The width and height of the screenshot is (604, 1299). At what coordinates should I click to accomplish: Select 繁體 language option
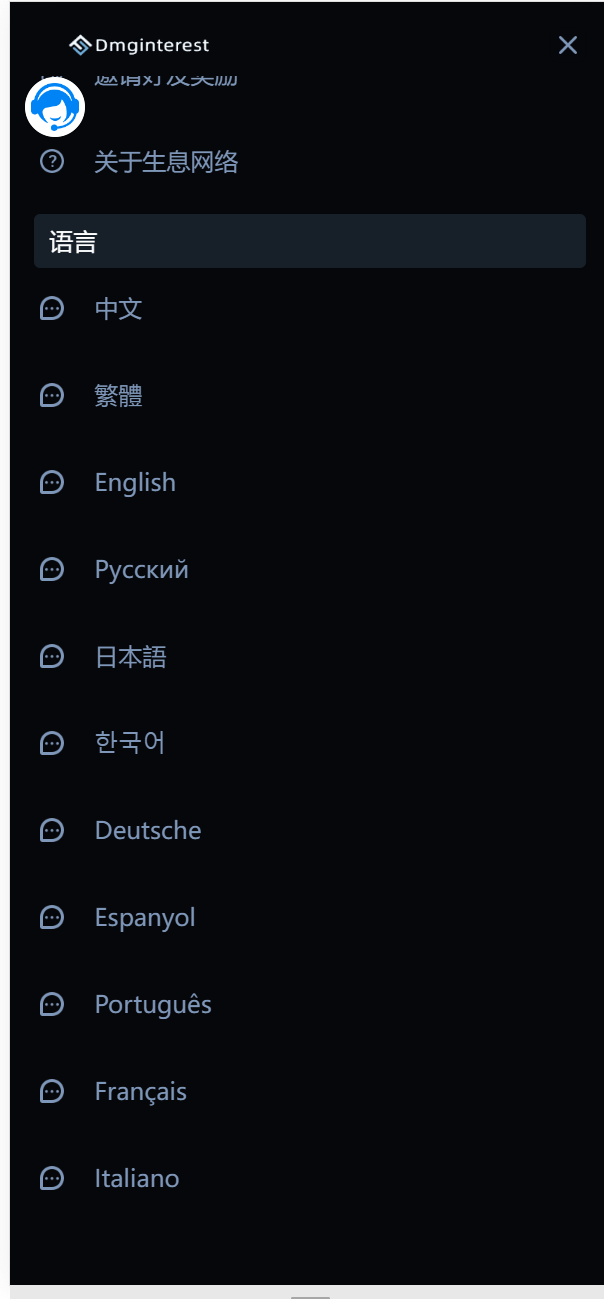pos(119,396)
